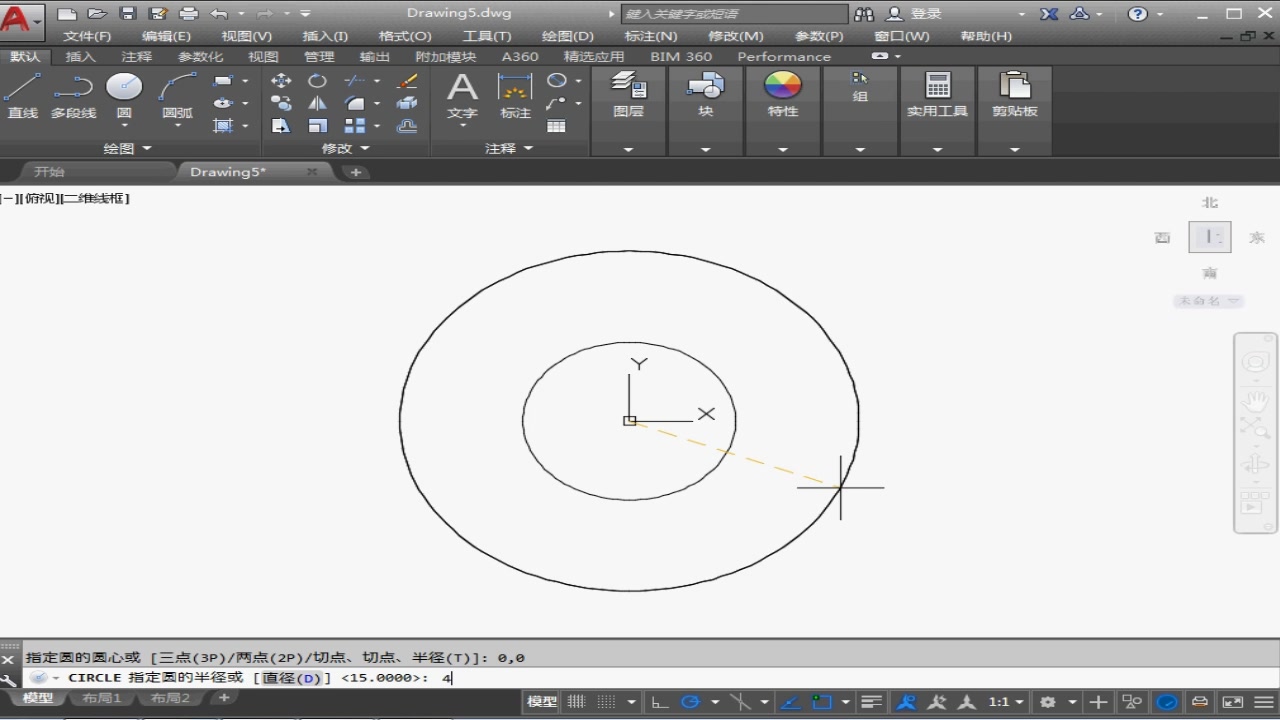Toggle grid display in status bar

click(577, 702)
